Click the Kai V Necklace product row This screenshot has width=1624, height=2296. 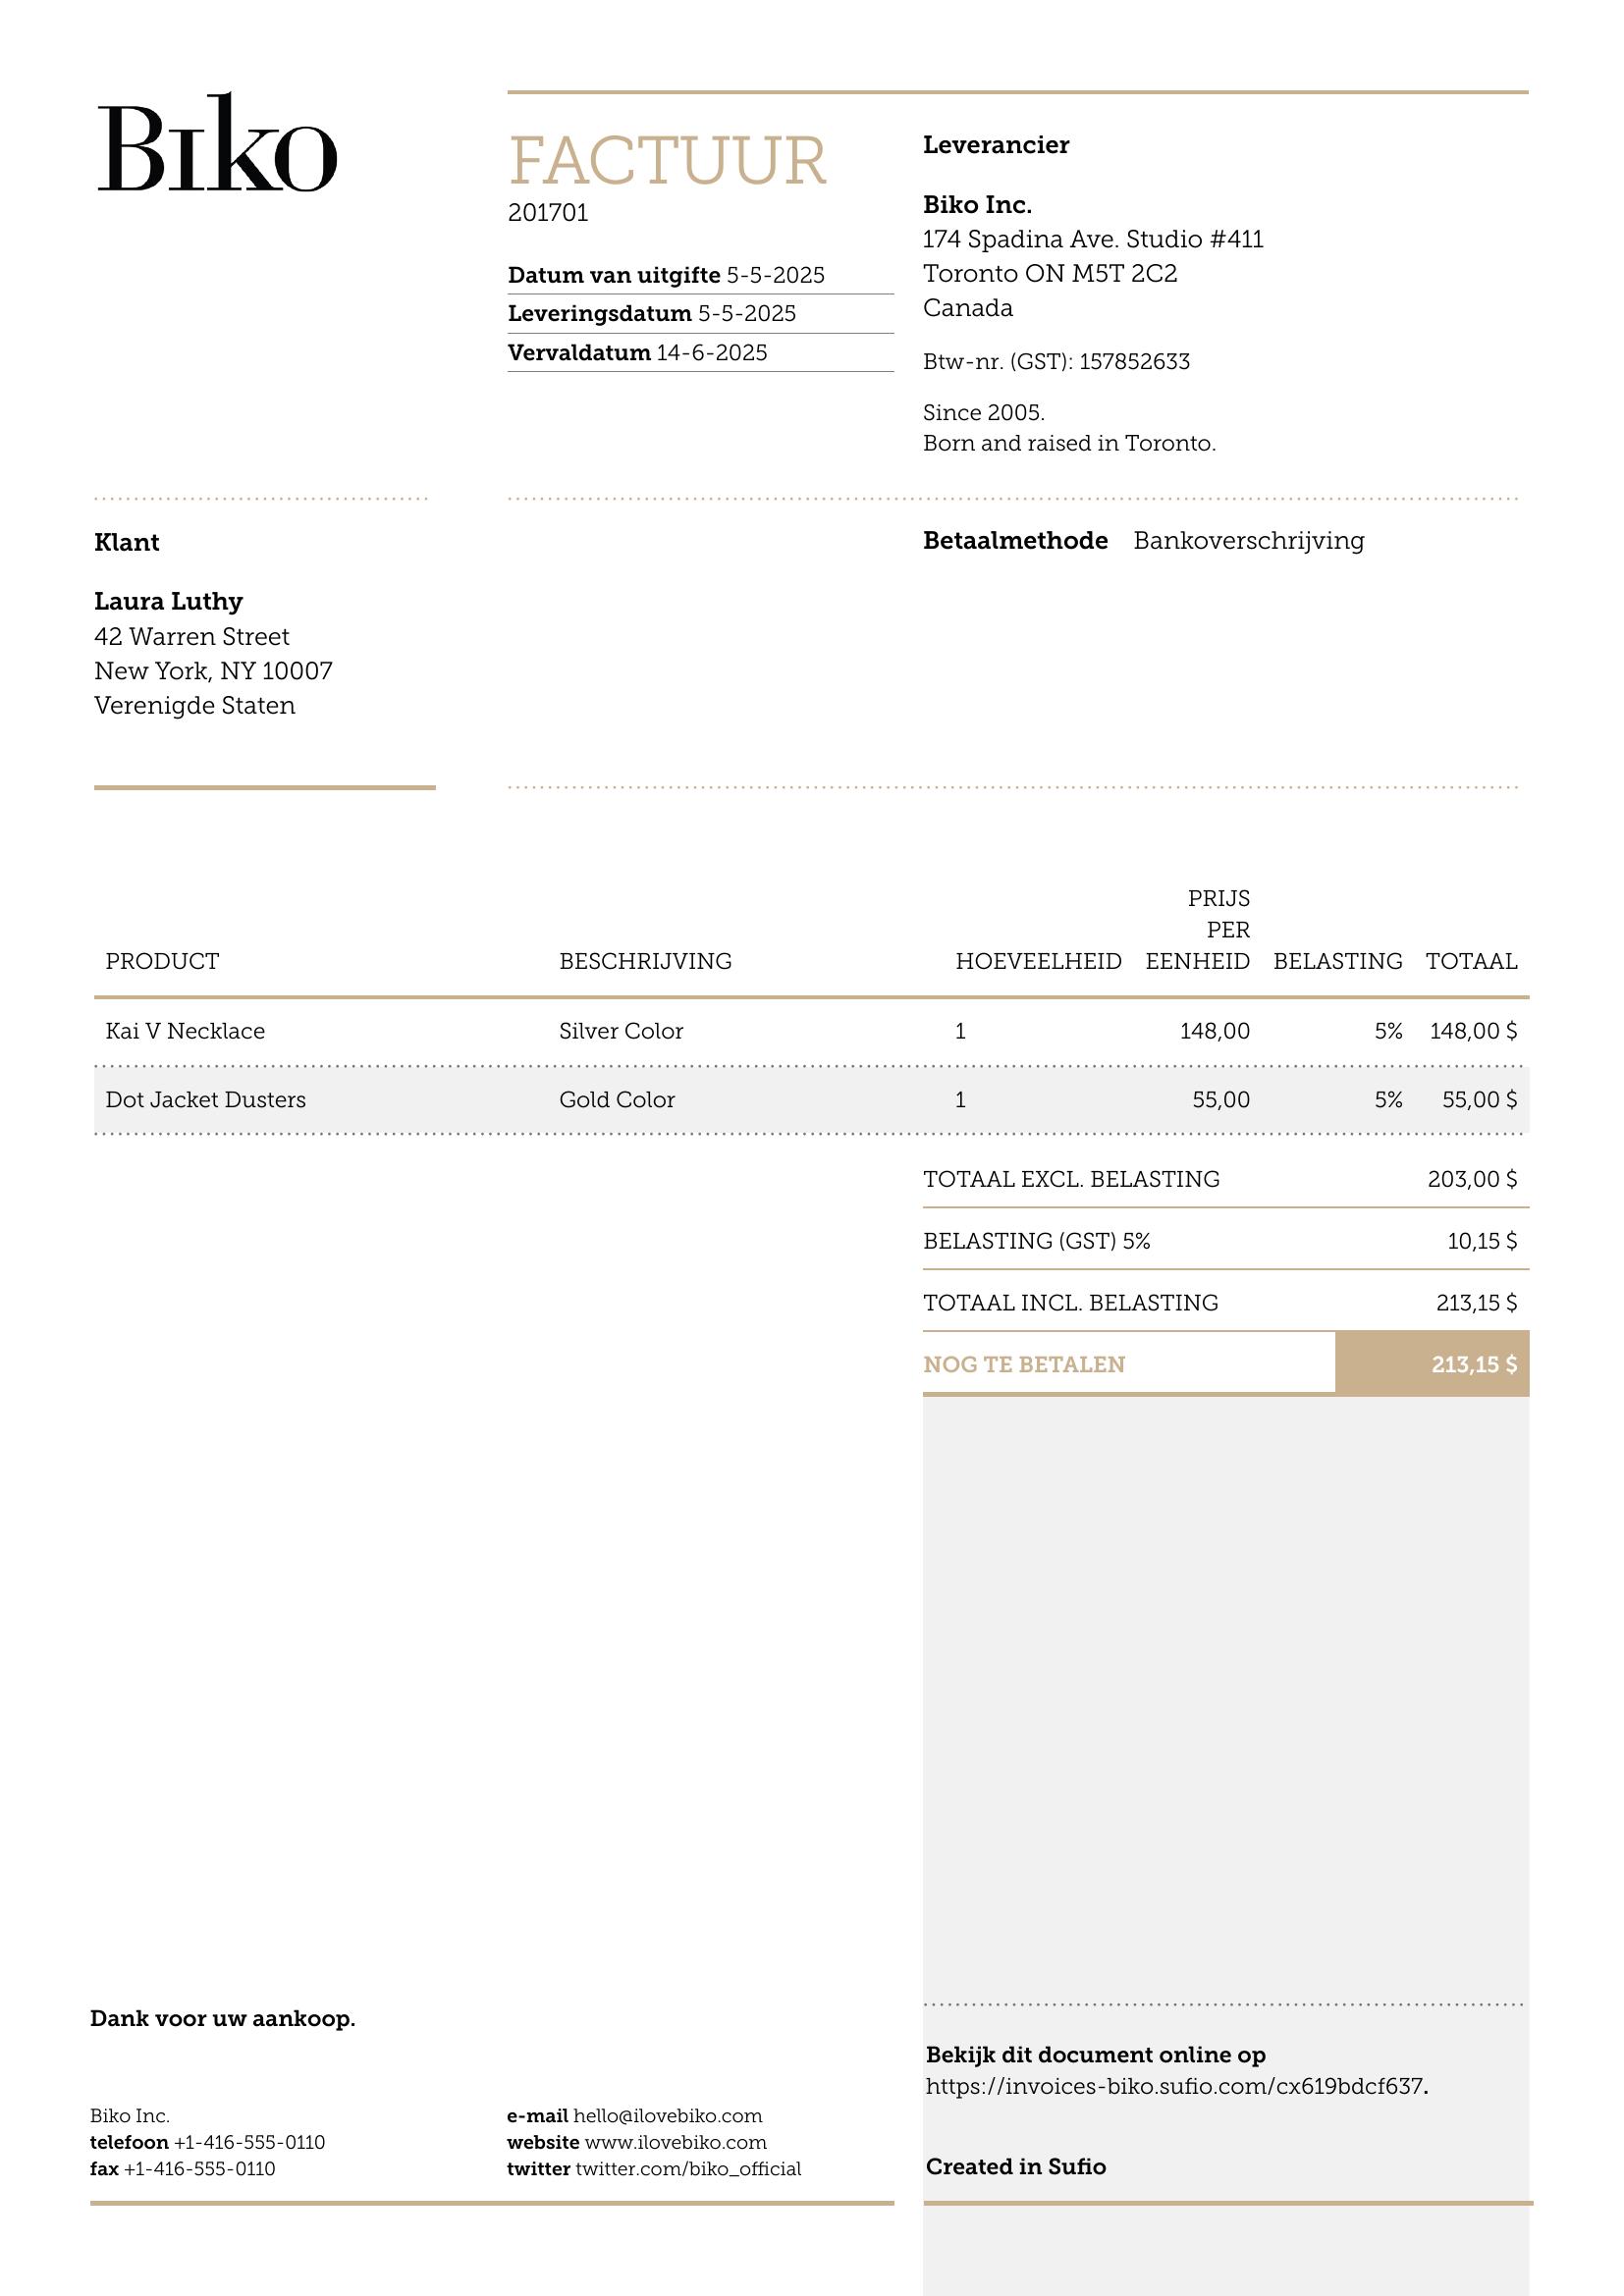[x=811, y=1031]
